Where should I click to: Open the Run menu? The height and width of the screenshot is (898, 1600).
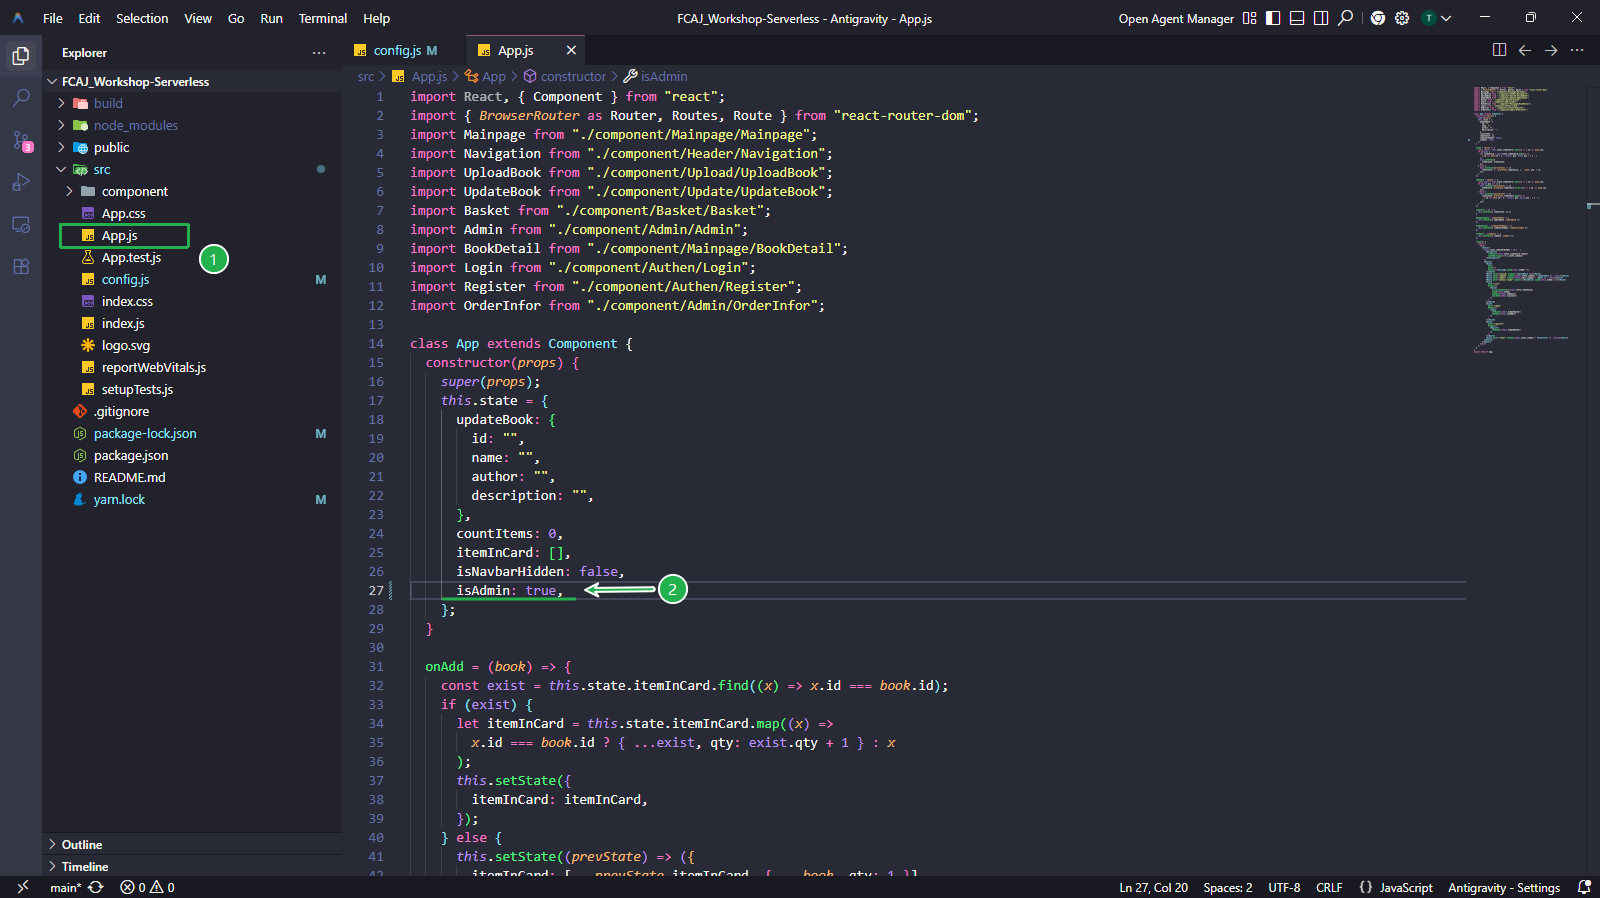click(x=271, y=18)
